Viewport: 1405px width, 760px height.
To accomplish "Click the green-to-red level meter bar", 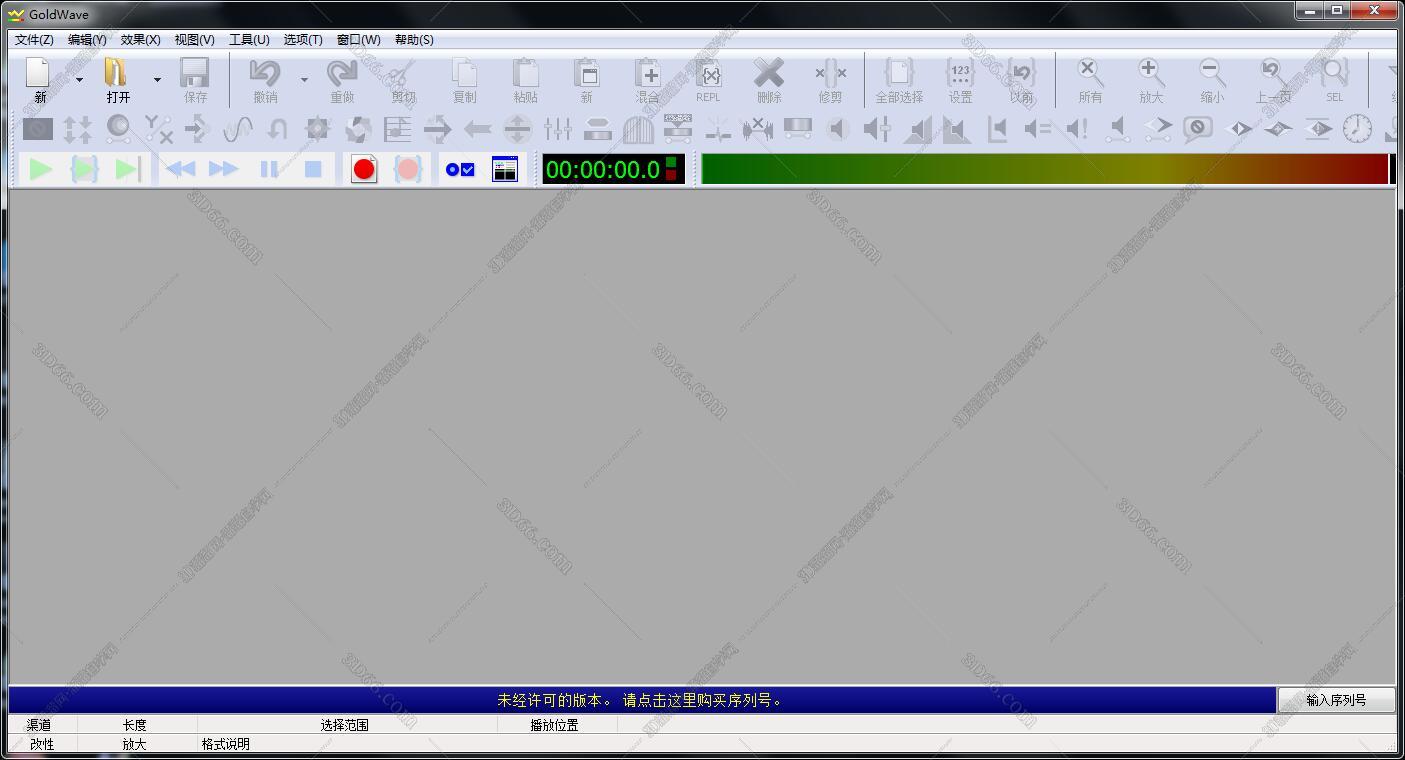I will tap(1044, 169).
